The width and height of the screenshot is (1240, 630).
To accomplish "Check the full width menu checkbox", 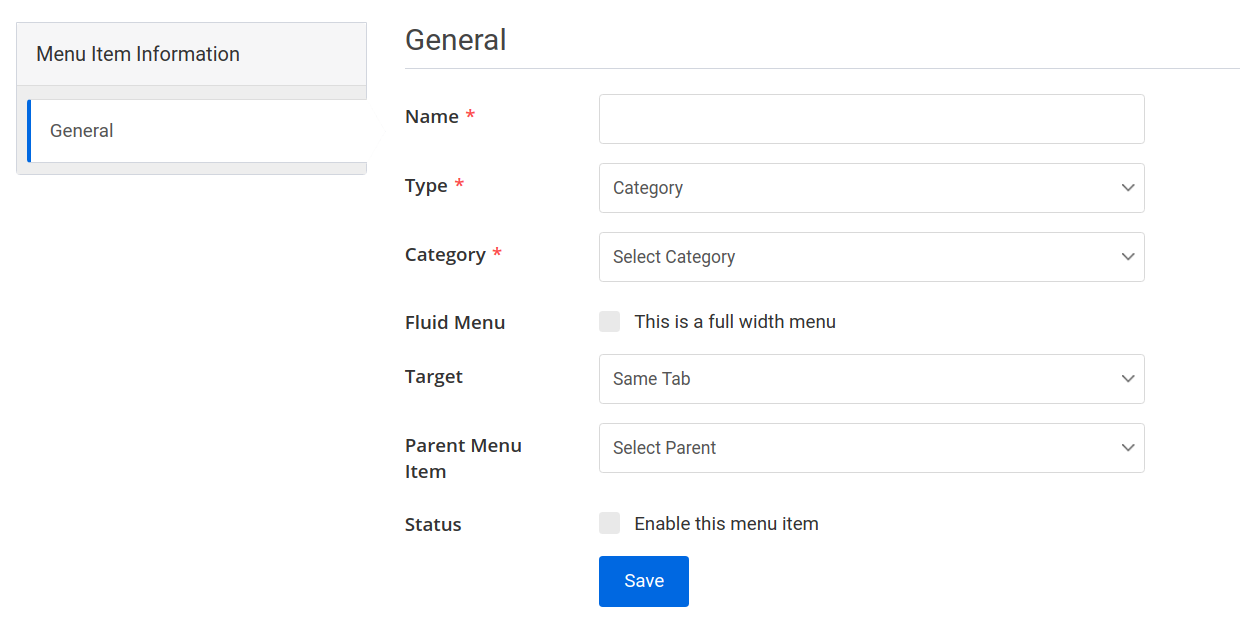I will 609,321.
